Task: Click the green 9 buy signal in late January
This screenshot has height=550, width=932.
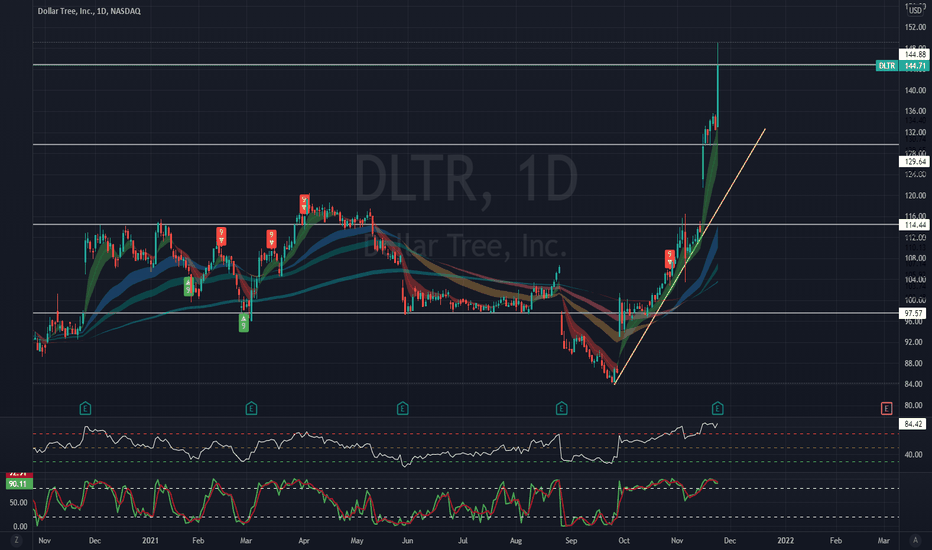Action: [188, 287]
